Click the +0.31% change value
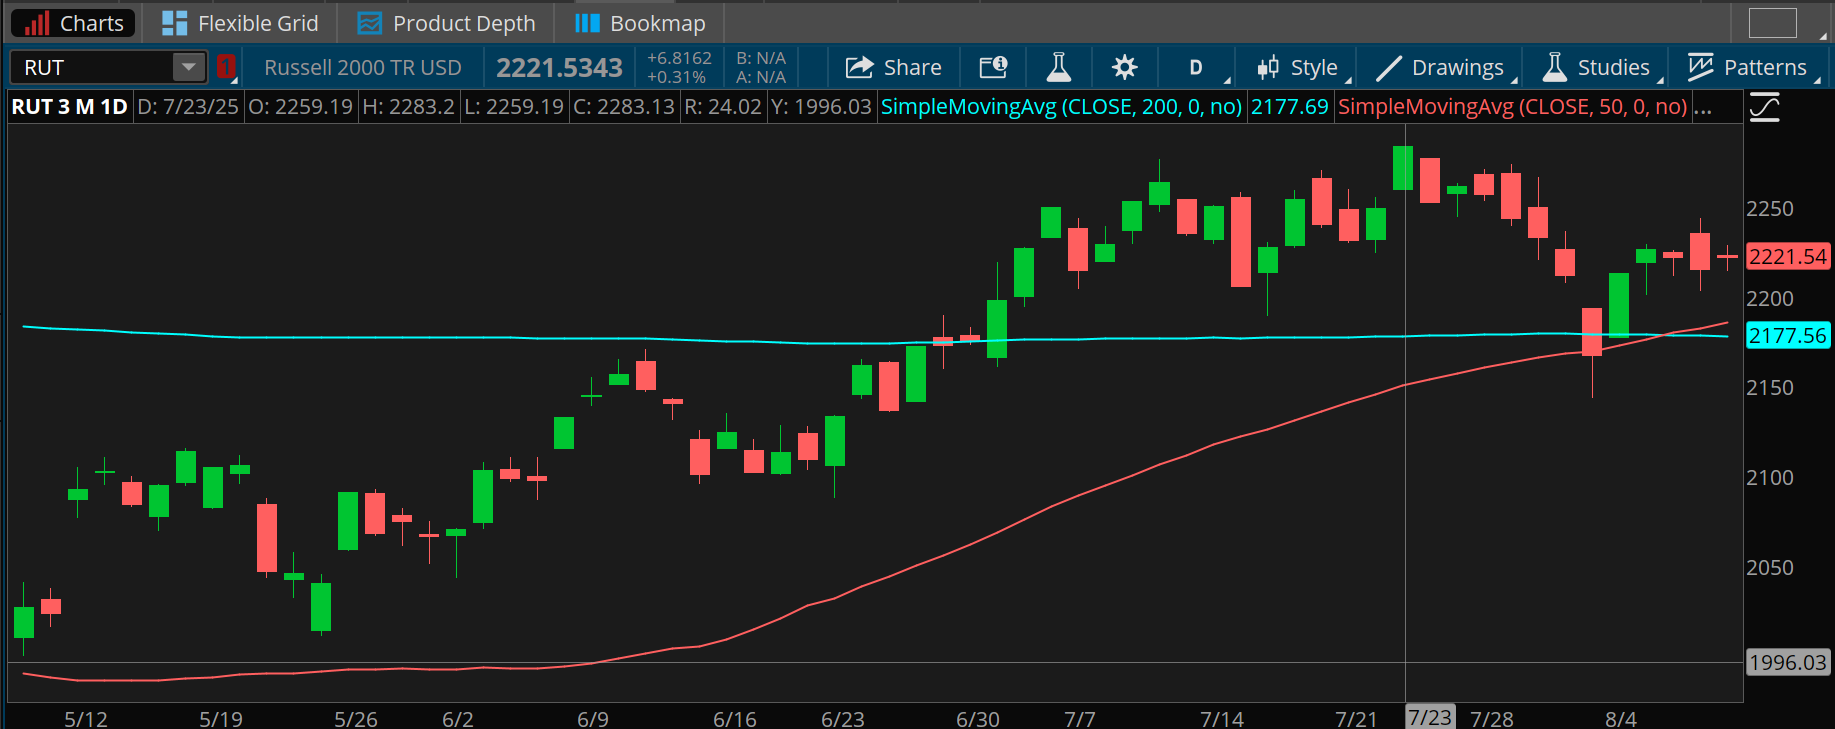 pos(676,77)
